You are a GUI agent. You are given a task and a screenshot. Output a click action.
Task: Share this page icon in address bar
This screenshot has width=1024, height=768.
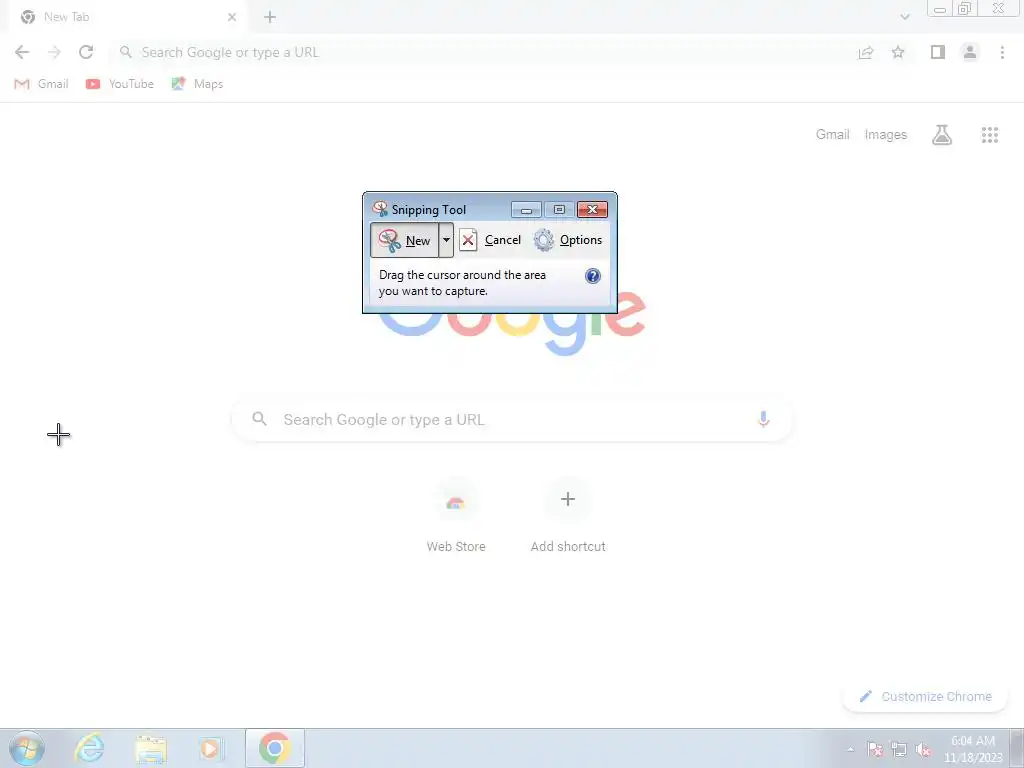tap(866, 52)
